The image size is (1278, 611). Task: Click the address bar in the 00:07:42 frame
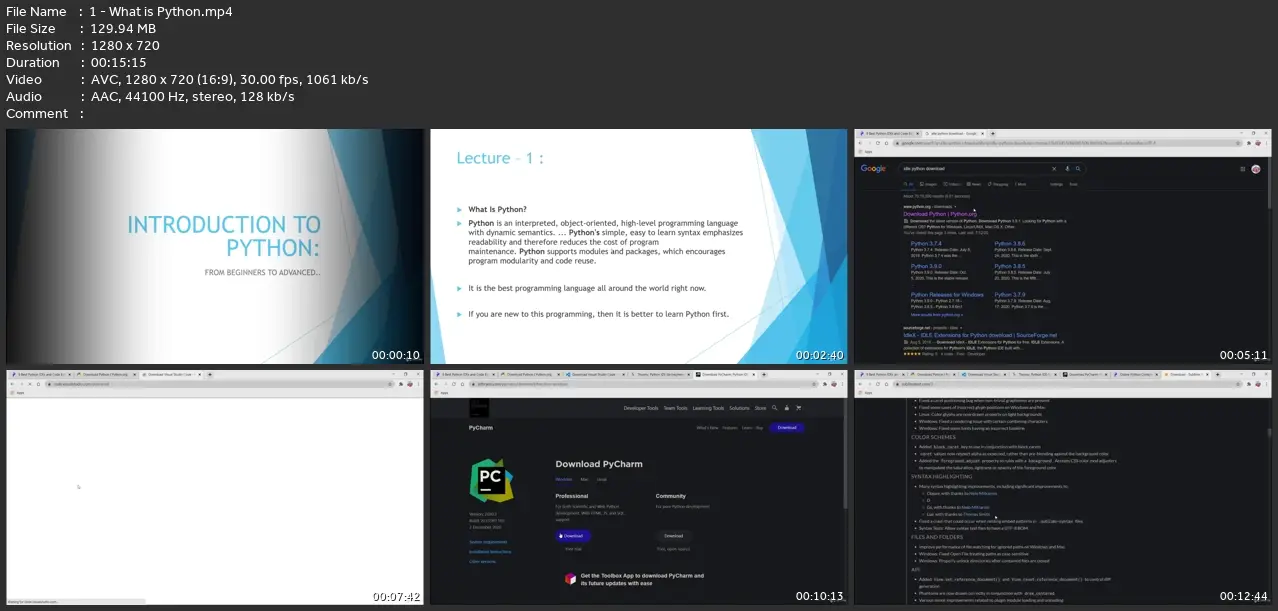click(x=218, y=384)
